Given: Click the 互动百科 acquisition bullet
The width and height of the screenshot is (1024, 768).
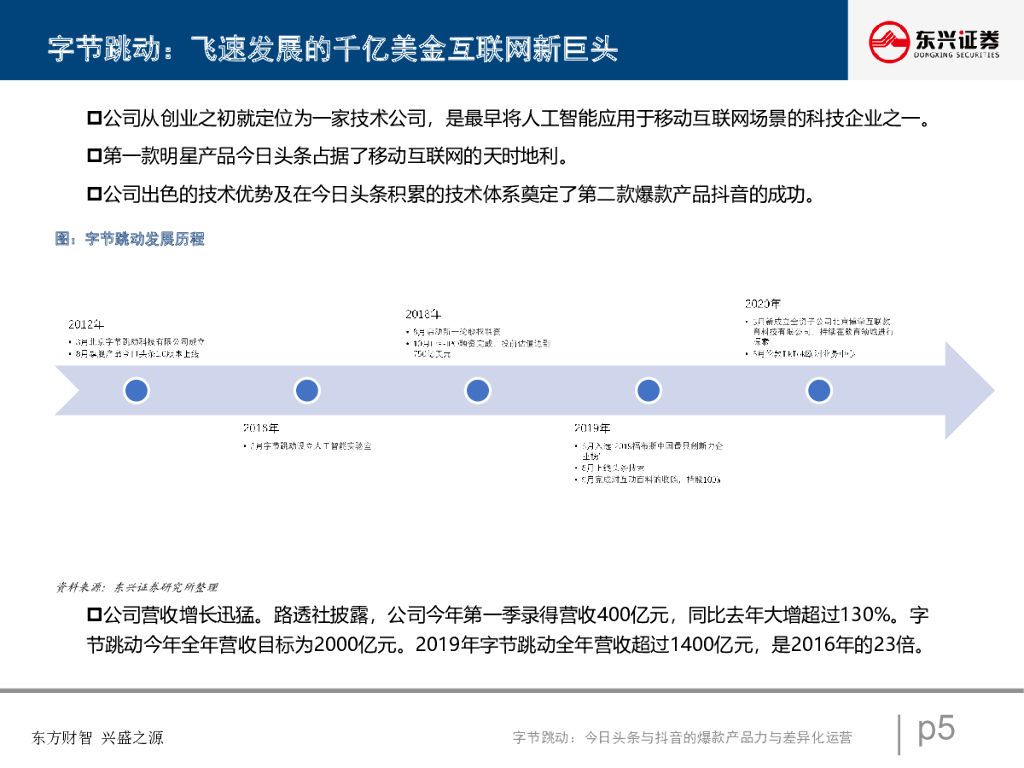Looking at the screenshot, I should point(647,480).
